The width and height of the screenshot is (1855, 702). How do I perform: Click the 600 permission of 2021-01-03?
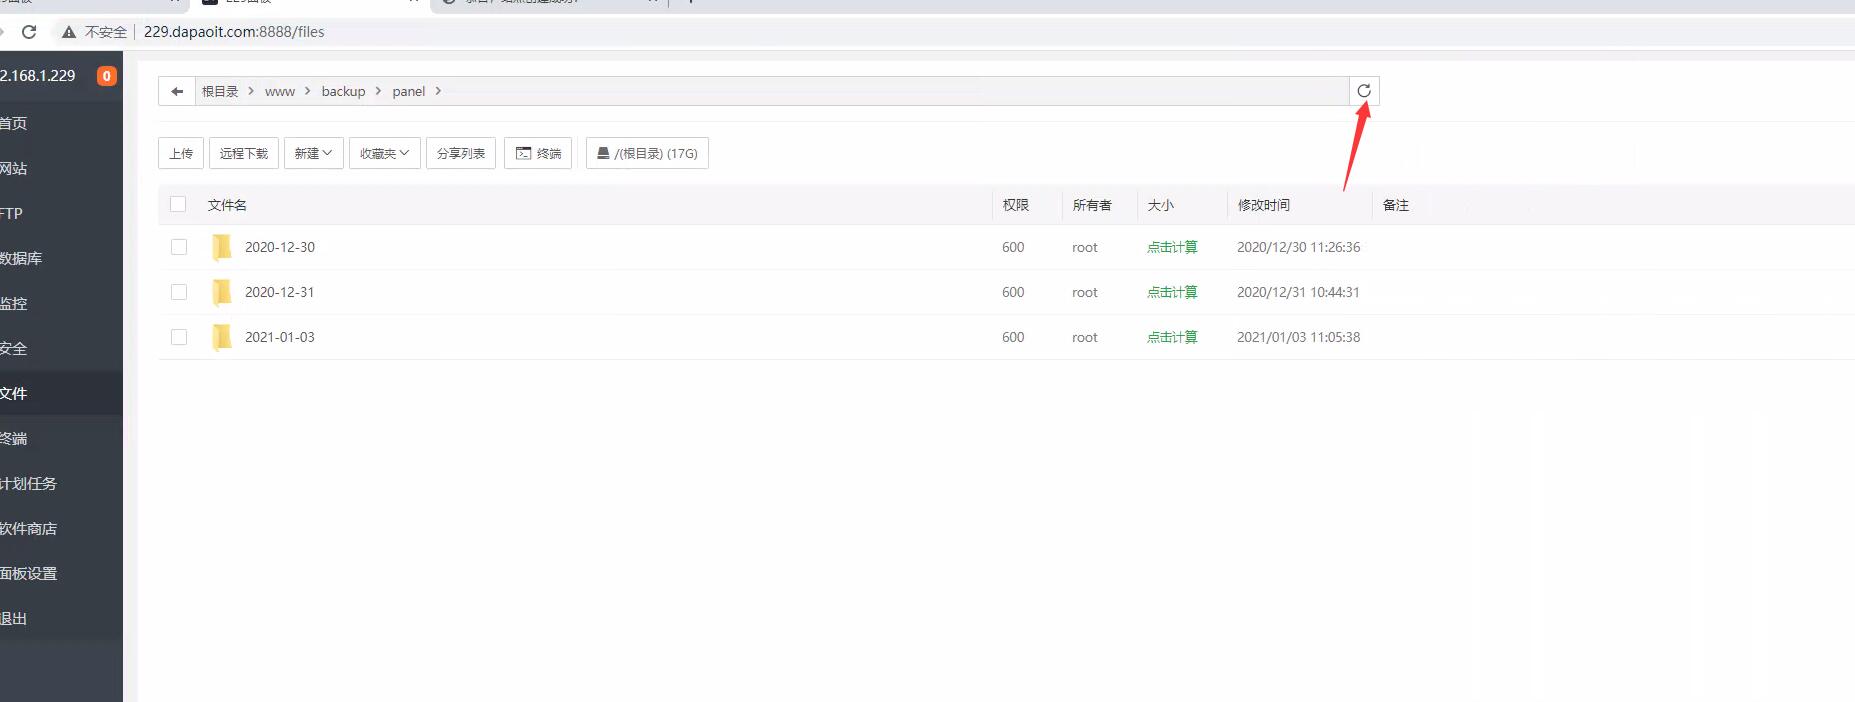click(x=1013, y=337)
